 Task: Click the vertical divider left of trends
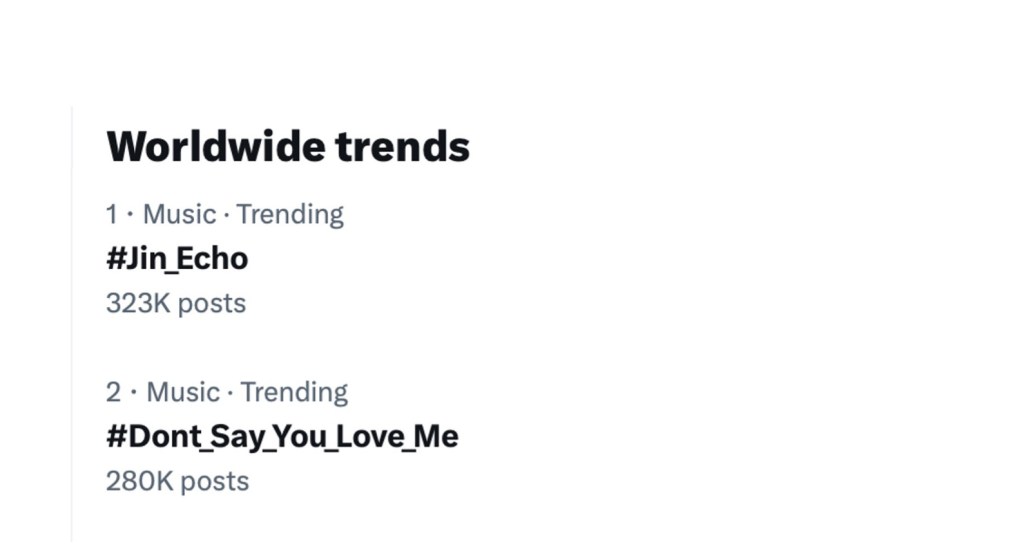[x=72, y=320]
